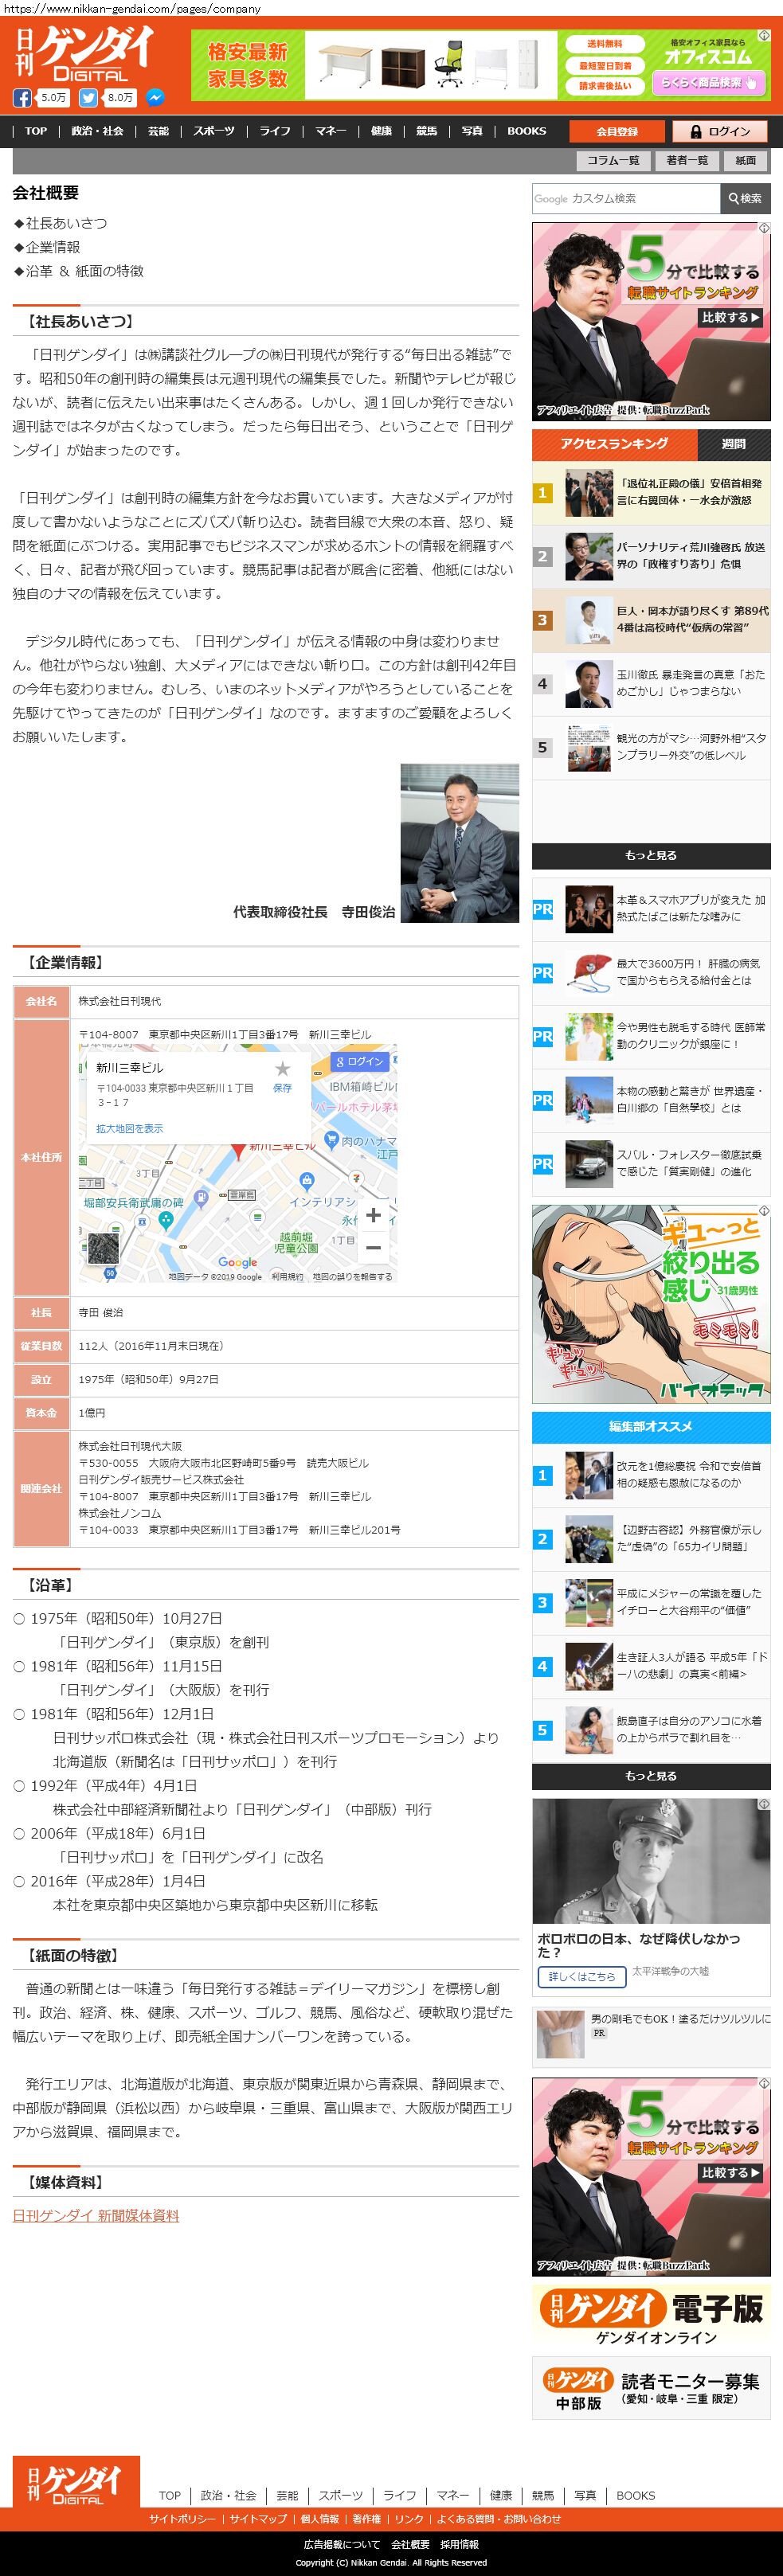The width and height of the screenshot is (783, 2576).
Task: Click the コラム一覧 button
Action: click(x=613, y=160)
